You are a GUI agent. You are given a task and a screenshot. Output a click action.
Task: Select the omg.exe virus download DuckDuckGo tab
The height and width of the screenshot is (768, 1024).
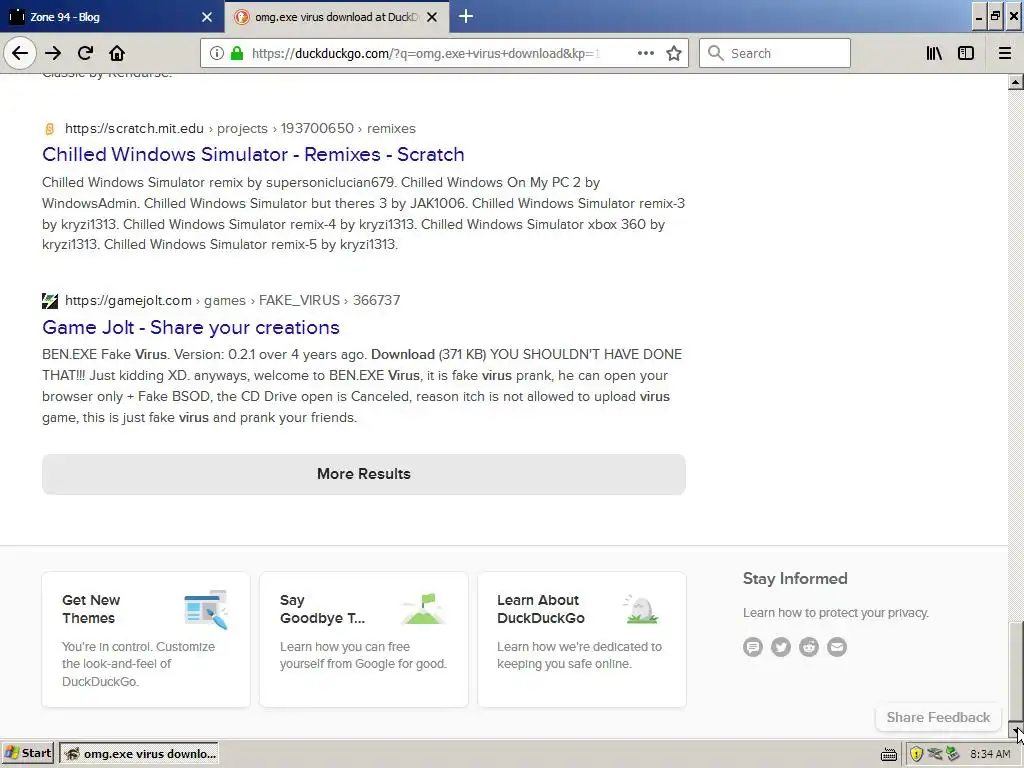point(336,16)
